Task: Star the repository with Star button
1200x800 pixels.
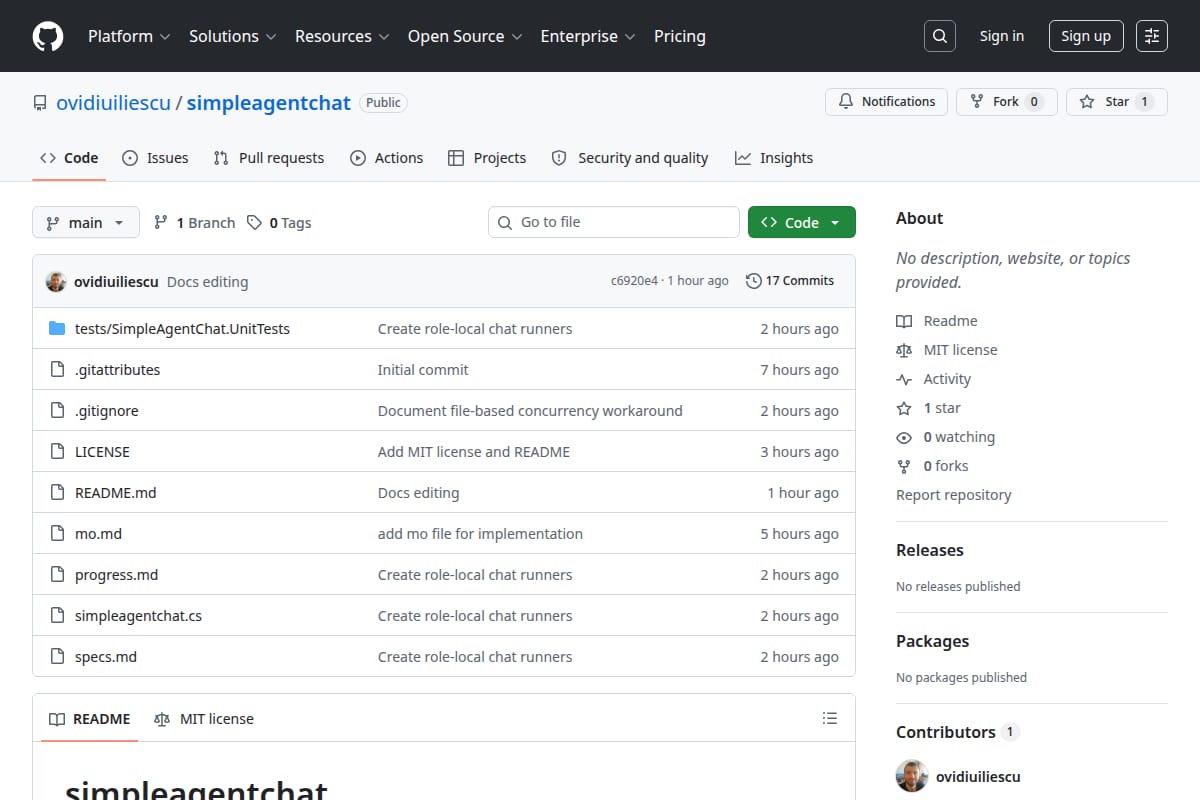Action: point(1117,102)
